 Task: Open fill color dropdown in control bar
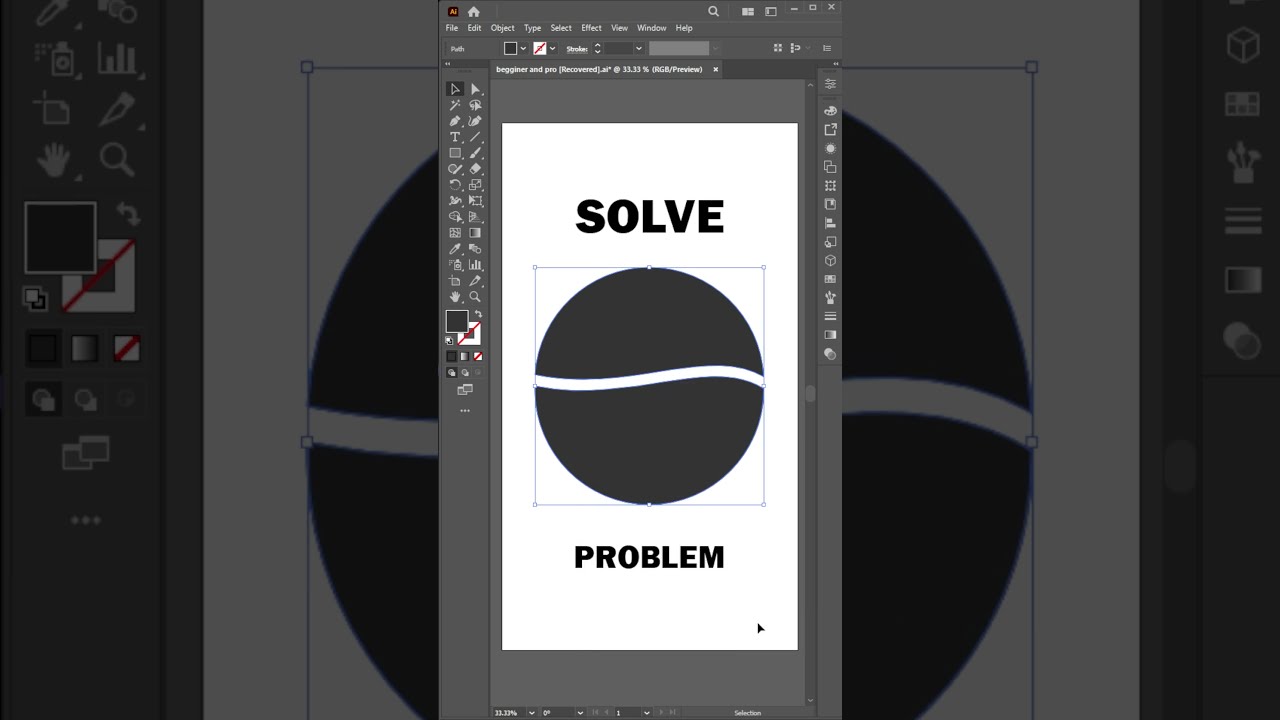pos(523,48)
